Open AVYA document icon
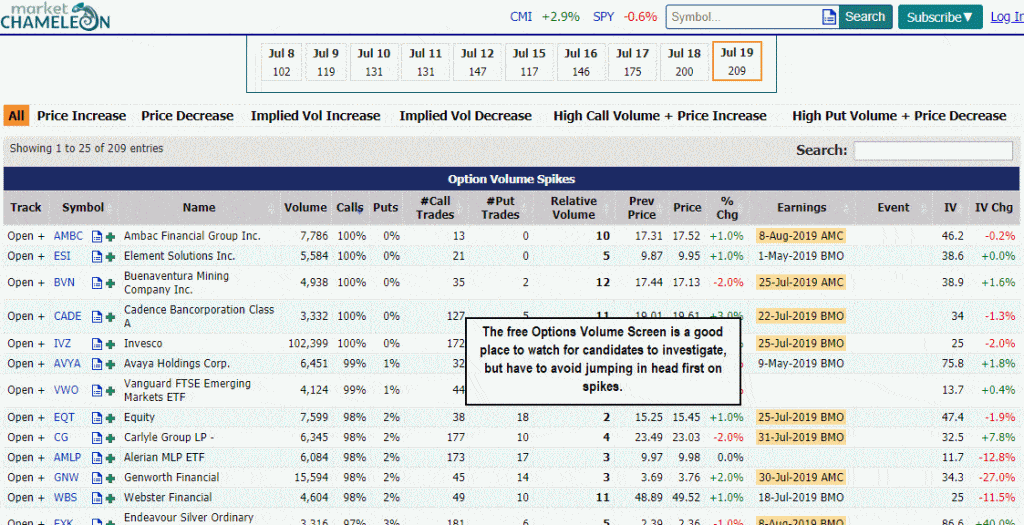The width and height of the screenshot is (1024, 525). [97, 364]
